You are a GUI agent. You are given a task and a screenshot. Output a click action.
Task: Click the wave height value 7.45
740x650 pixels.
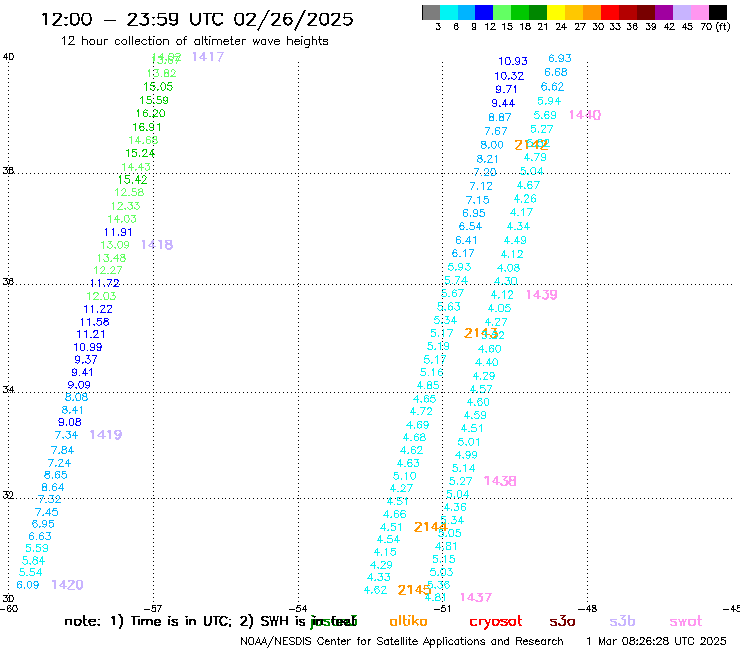[x=46, y=513]
